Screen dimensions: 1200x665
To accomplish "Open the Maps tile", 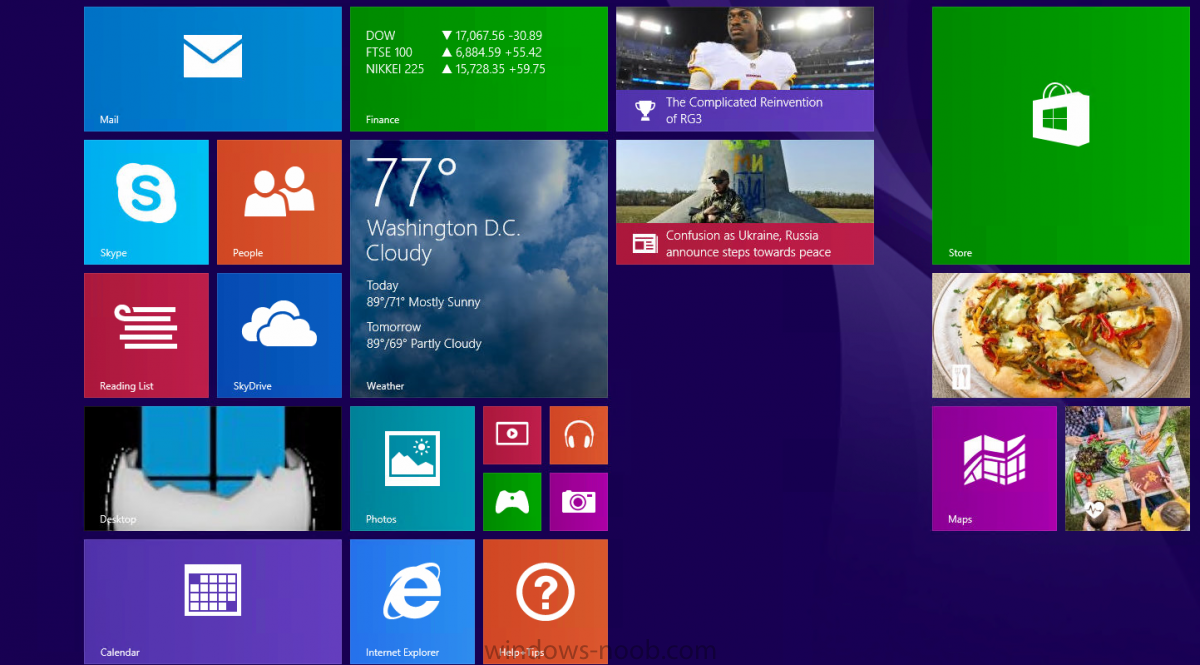I will click(x=994, y=468).
